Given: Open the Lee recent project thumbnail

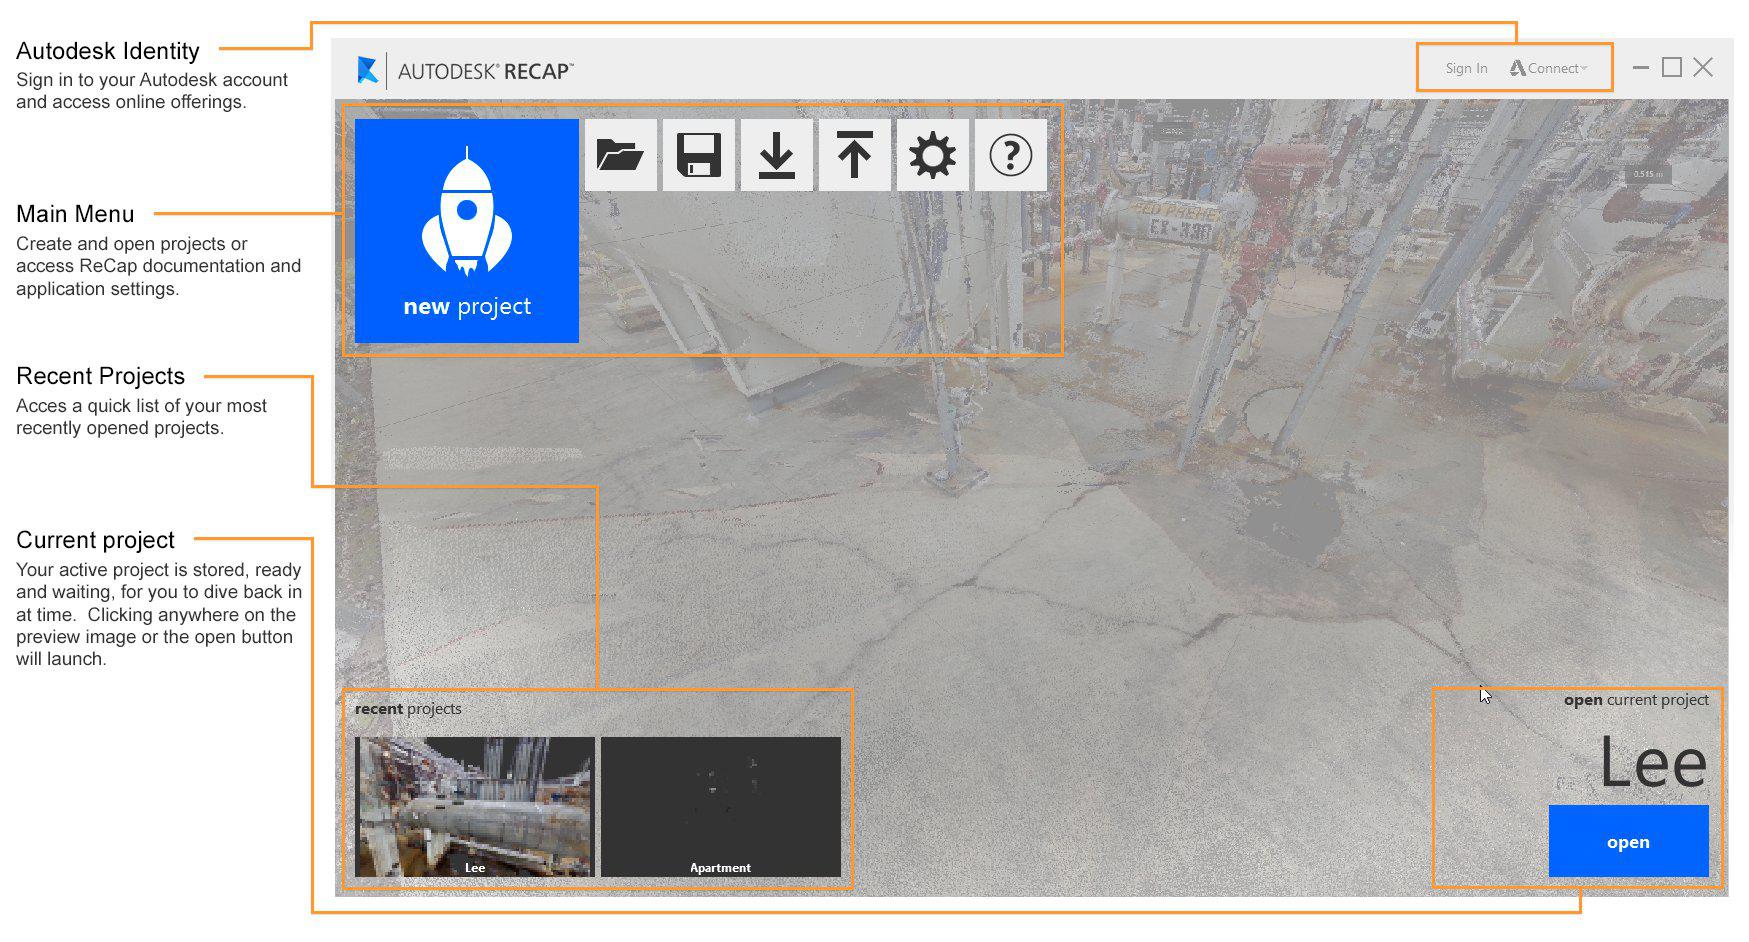Looking at the screenshot, I should point(475,807).
